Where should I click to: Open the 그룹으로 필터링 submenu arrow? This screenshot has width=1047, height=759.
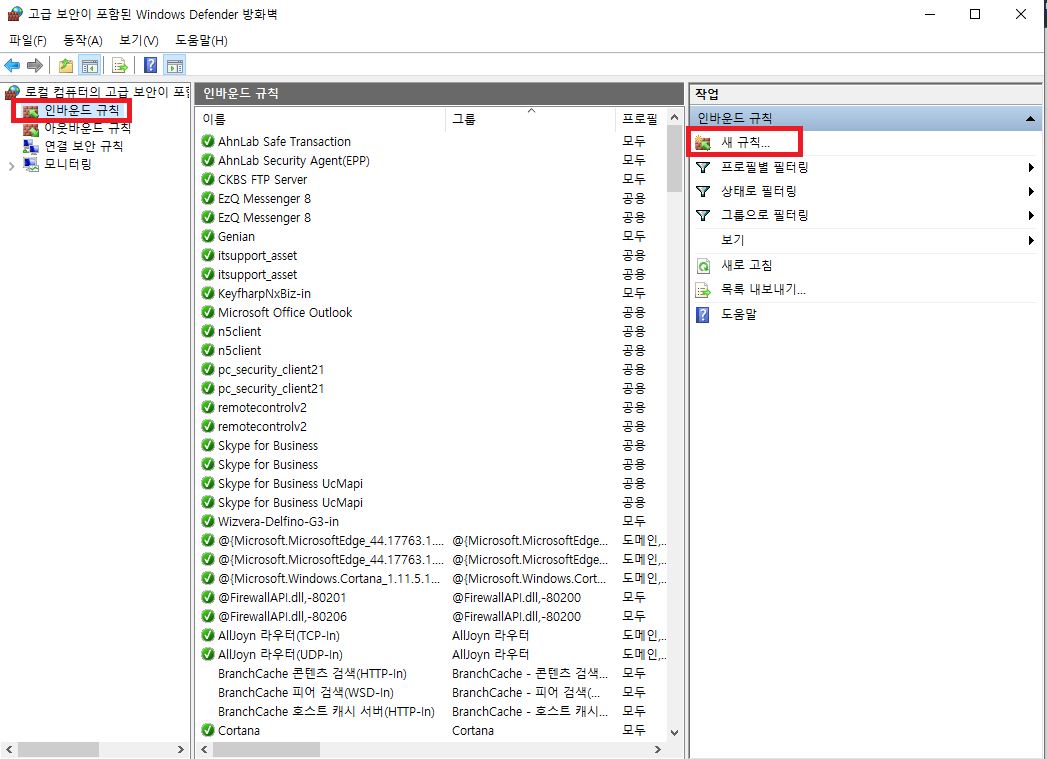pyautogui.click(x=1031, y=216)
